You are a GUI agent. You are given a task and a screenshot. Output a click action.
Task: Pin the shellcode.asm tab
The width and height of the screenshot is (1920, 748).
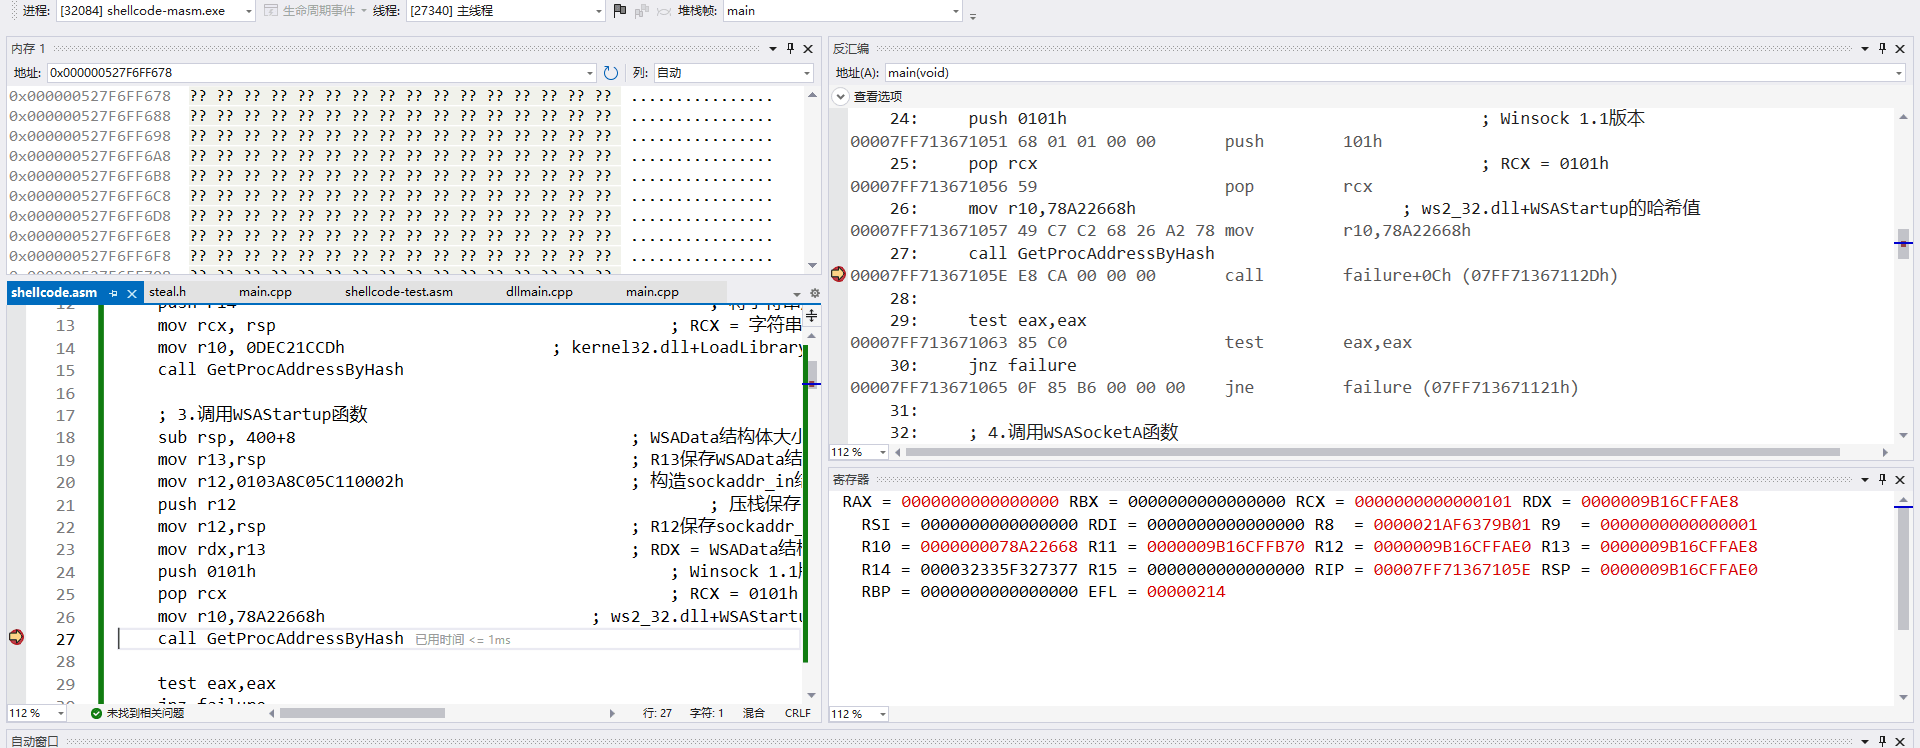click(x=114, y=293)
